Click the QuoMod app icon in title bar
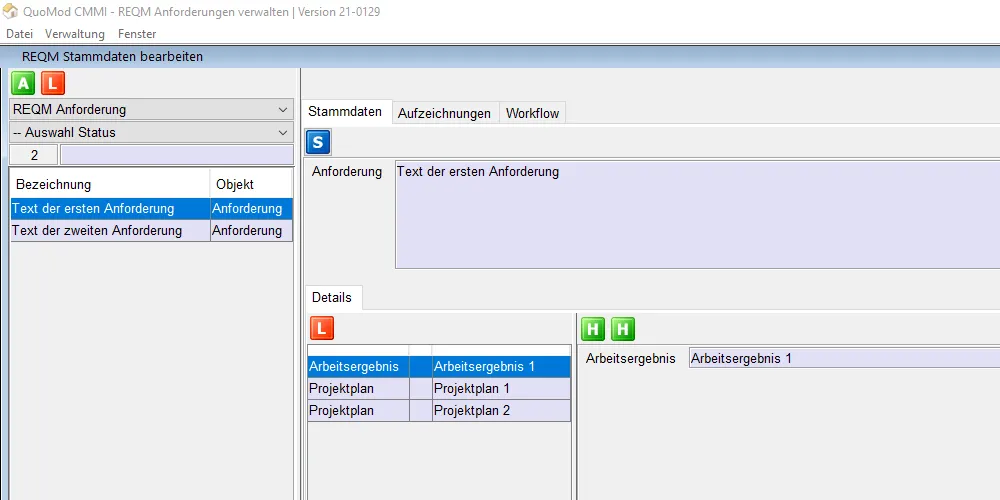This screenshot has height=500, width=1000. click(x=11, y=12)
